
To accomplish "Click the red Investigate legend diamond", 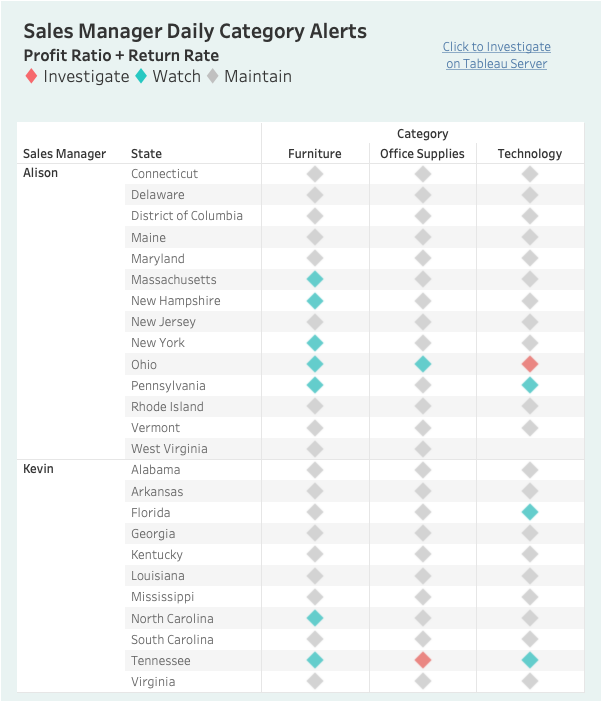I will [31, 76].
